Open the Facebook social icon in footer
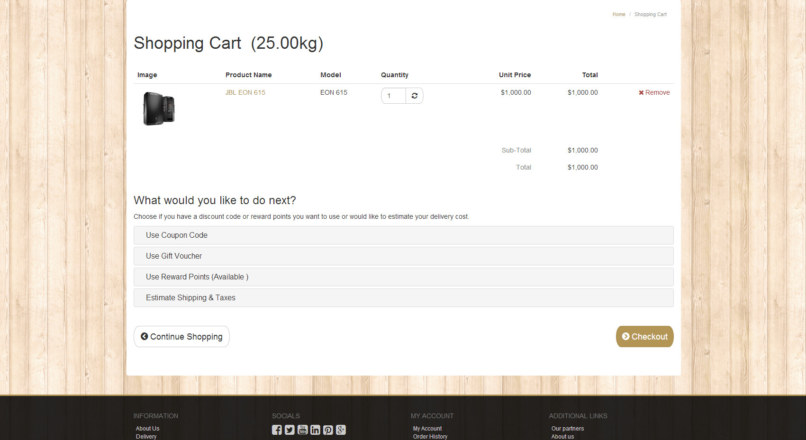The width and height of the screenshot is (806, 440). (x=277, y=430)
